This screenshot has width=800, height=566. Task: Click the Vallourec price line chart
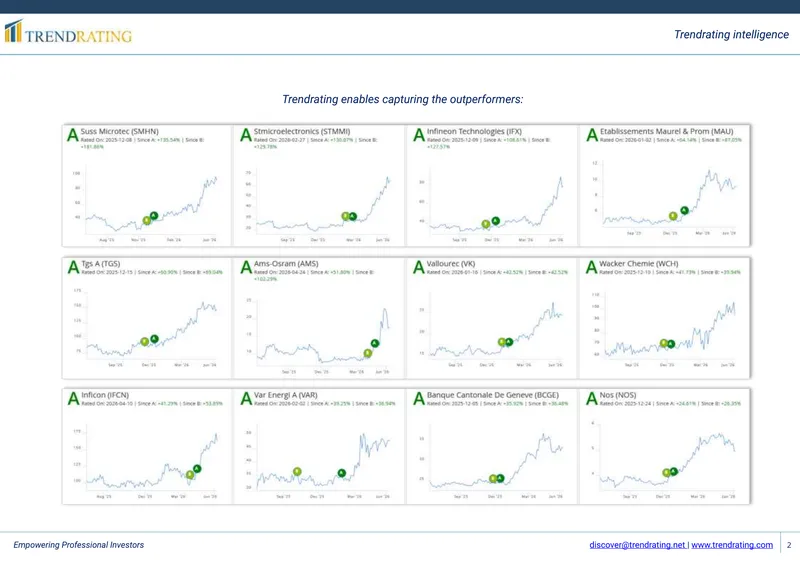pos(493,329)
